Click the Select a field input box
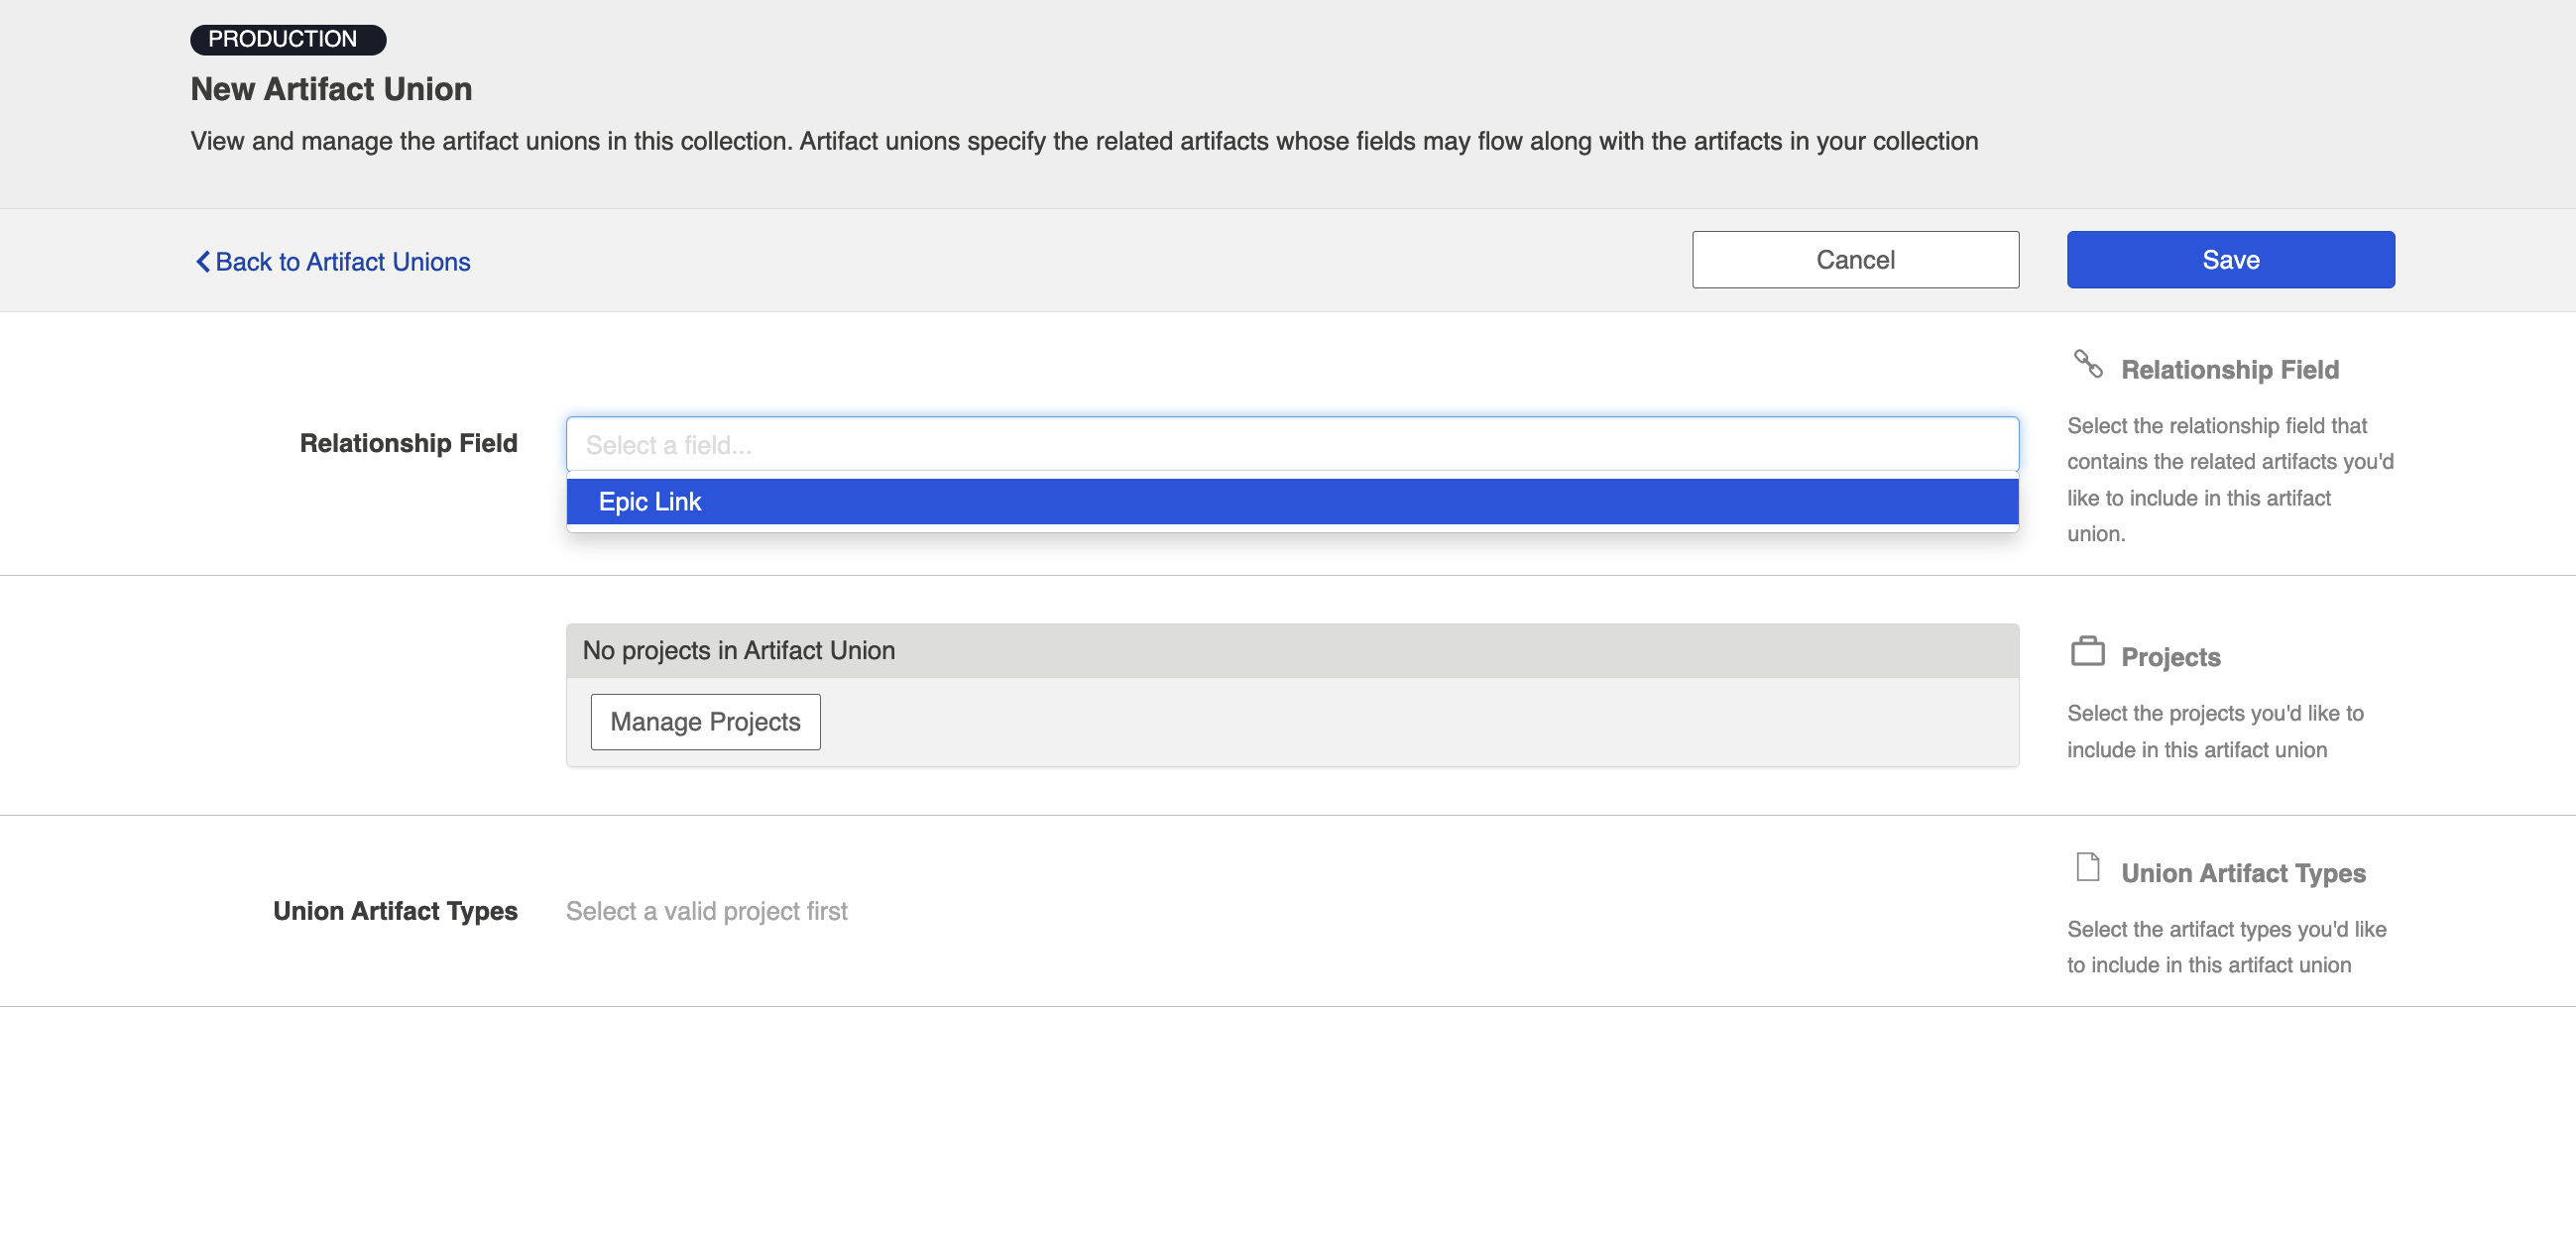 [1291, 445]
